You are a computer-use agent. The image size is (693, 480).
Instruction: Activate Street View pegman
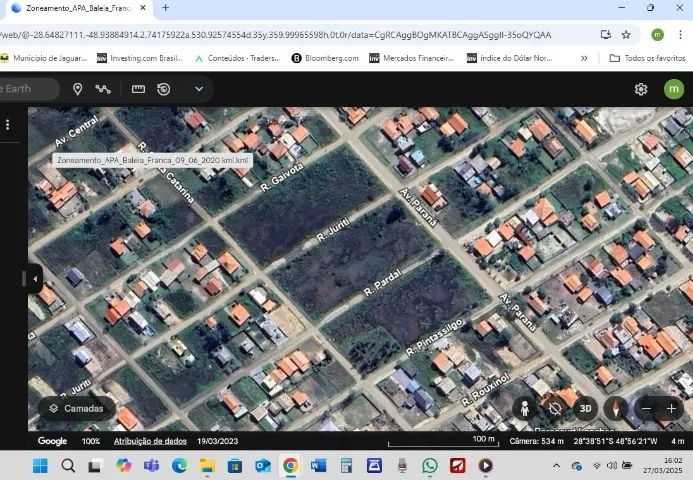point(525,409)
